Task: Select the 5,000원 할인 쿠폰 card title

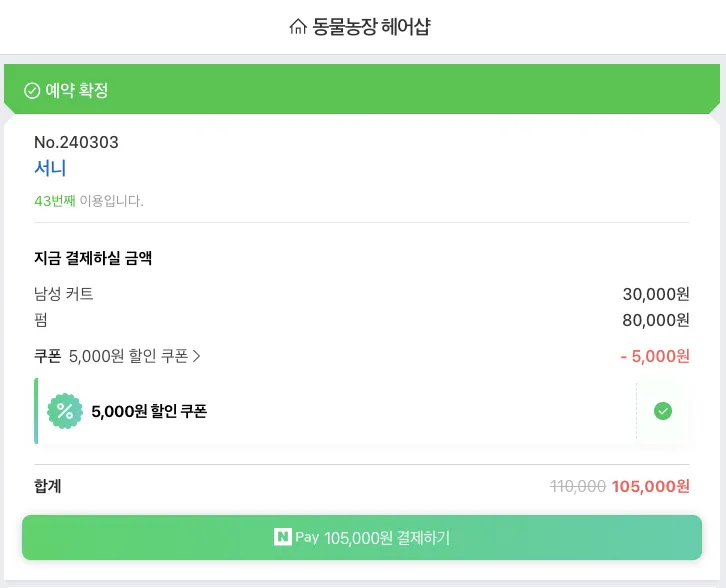Action: pos(149,411)
